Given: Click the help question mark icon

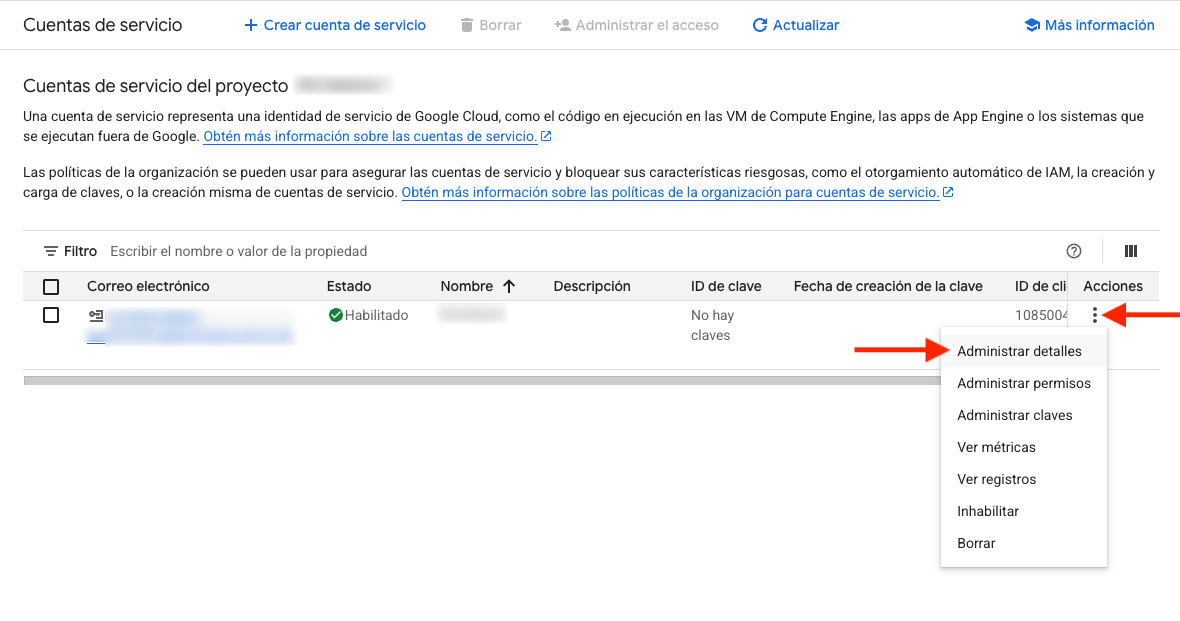Looking at the screenshot, I should coord(1074,251).
